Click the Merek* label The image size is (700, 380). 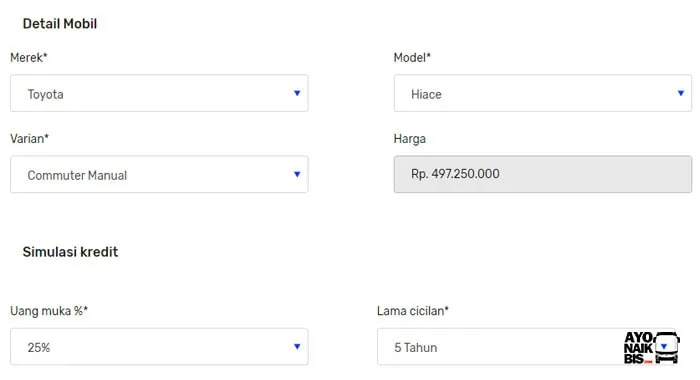tap(29, 58)
